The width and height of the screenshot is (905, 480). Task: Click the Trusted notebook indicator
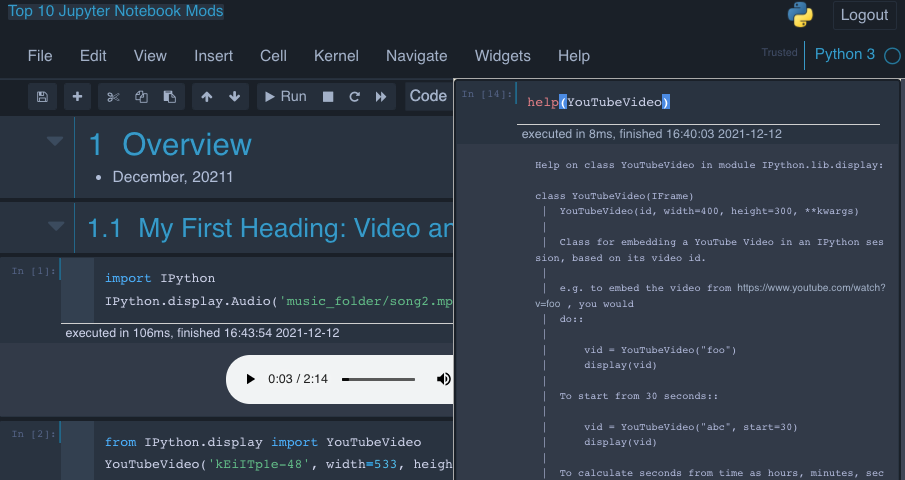(779, 52)
